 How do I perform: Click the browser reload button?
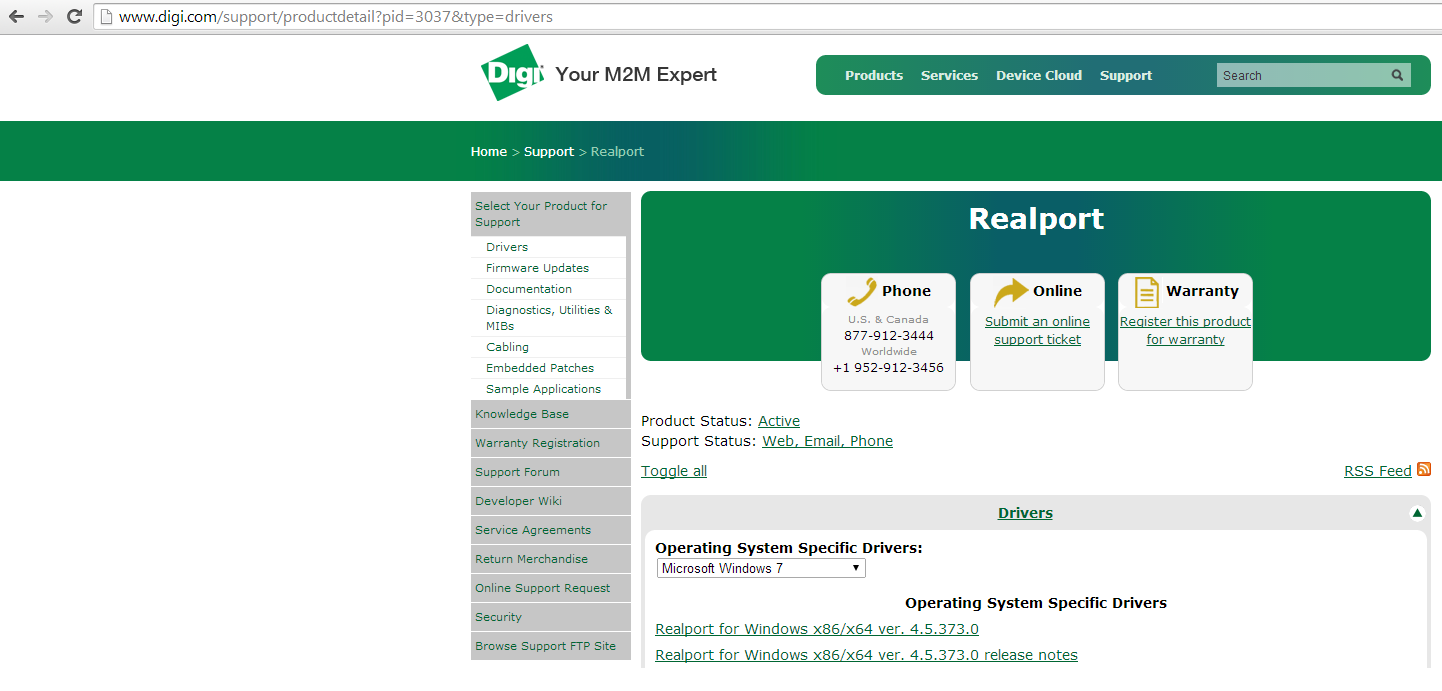pyautogui.click(x=74, y=16)
